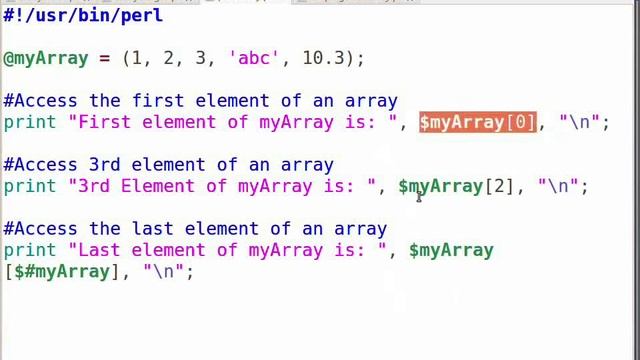Click the print keyword on the First element line
This screenshot has height=360, width=640.
(x=30, y=122)
